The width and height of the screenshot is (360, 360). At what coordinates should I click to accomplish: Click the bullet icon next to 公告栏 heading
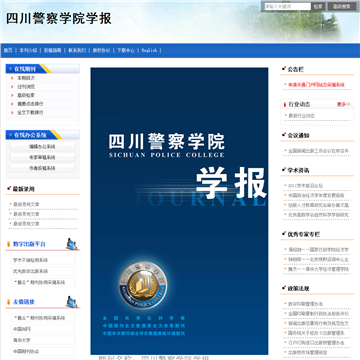284,69
